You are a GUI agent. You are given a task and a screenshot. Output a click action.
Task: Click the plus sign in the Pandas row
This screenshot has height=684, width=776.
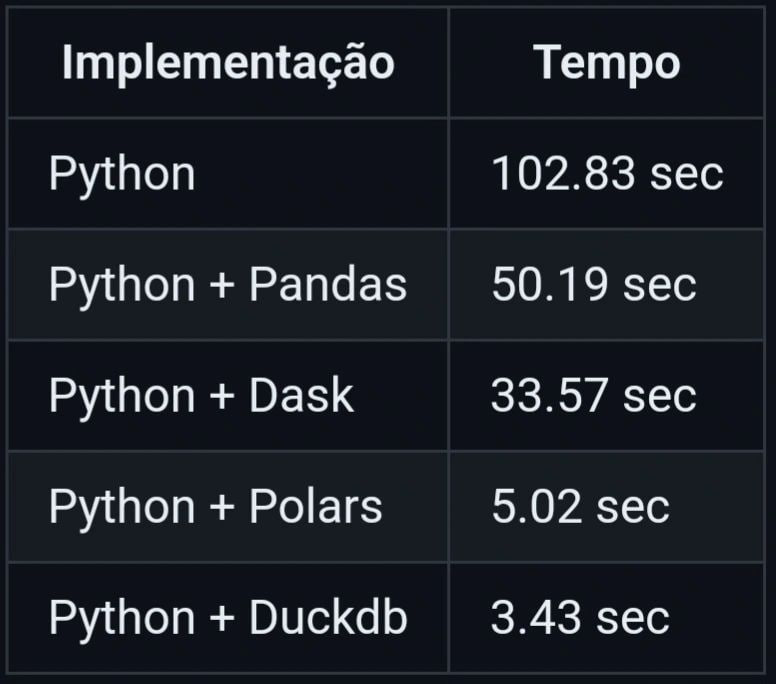[222, 287]
